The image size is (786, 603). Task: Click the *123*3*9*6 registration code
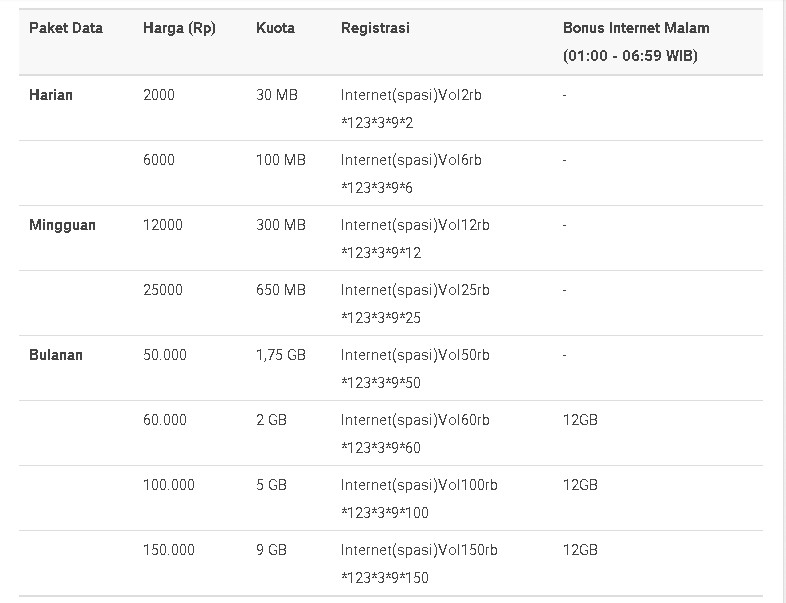(377, 188)
